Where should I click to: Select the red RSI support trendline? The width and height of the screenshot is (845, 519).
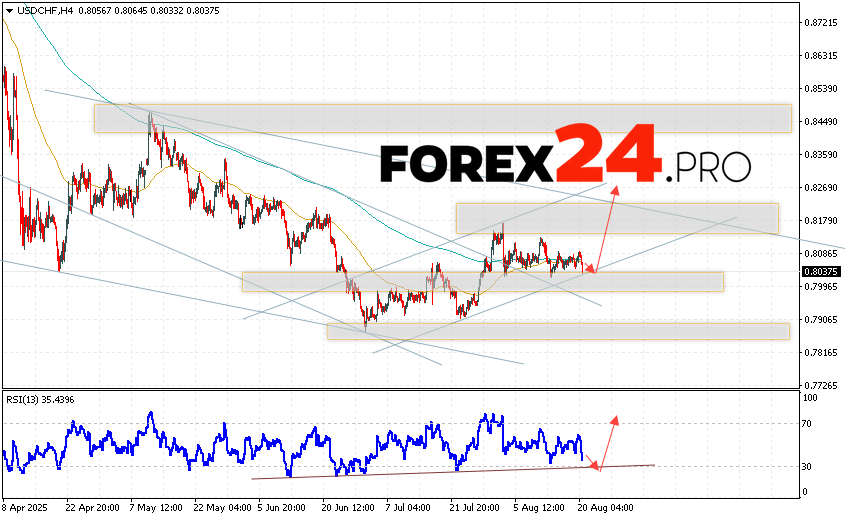point(400,473)
